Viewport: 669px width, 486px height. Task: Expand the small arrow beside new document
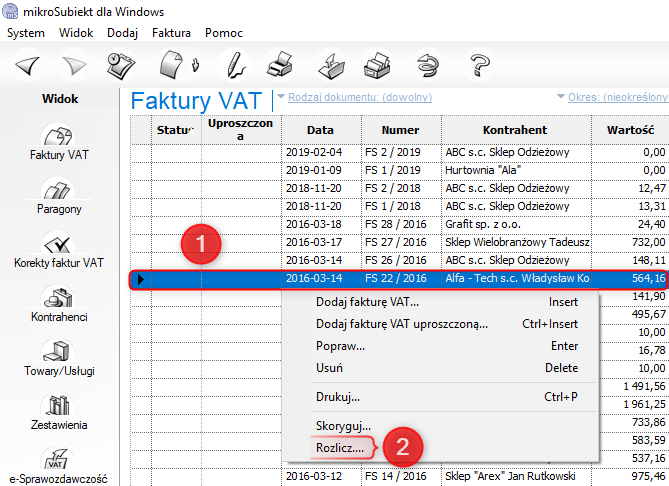tap(195, 65)
